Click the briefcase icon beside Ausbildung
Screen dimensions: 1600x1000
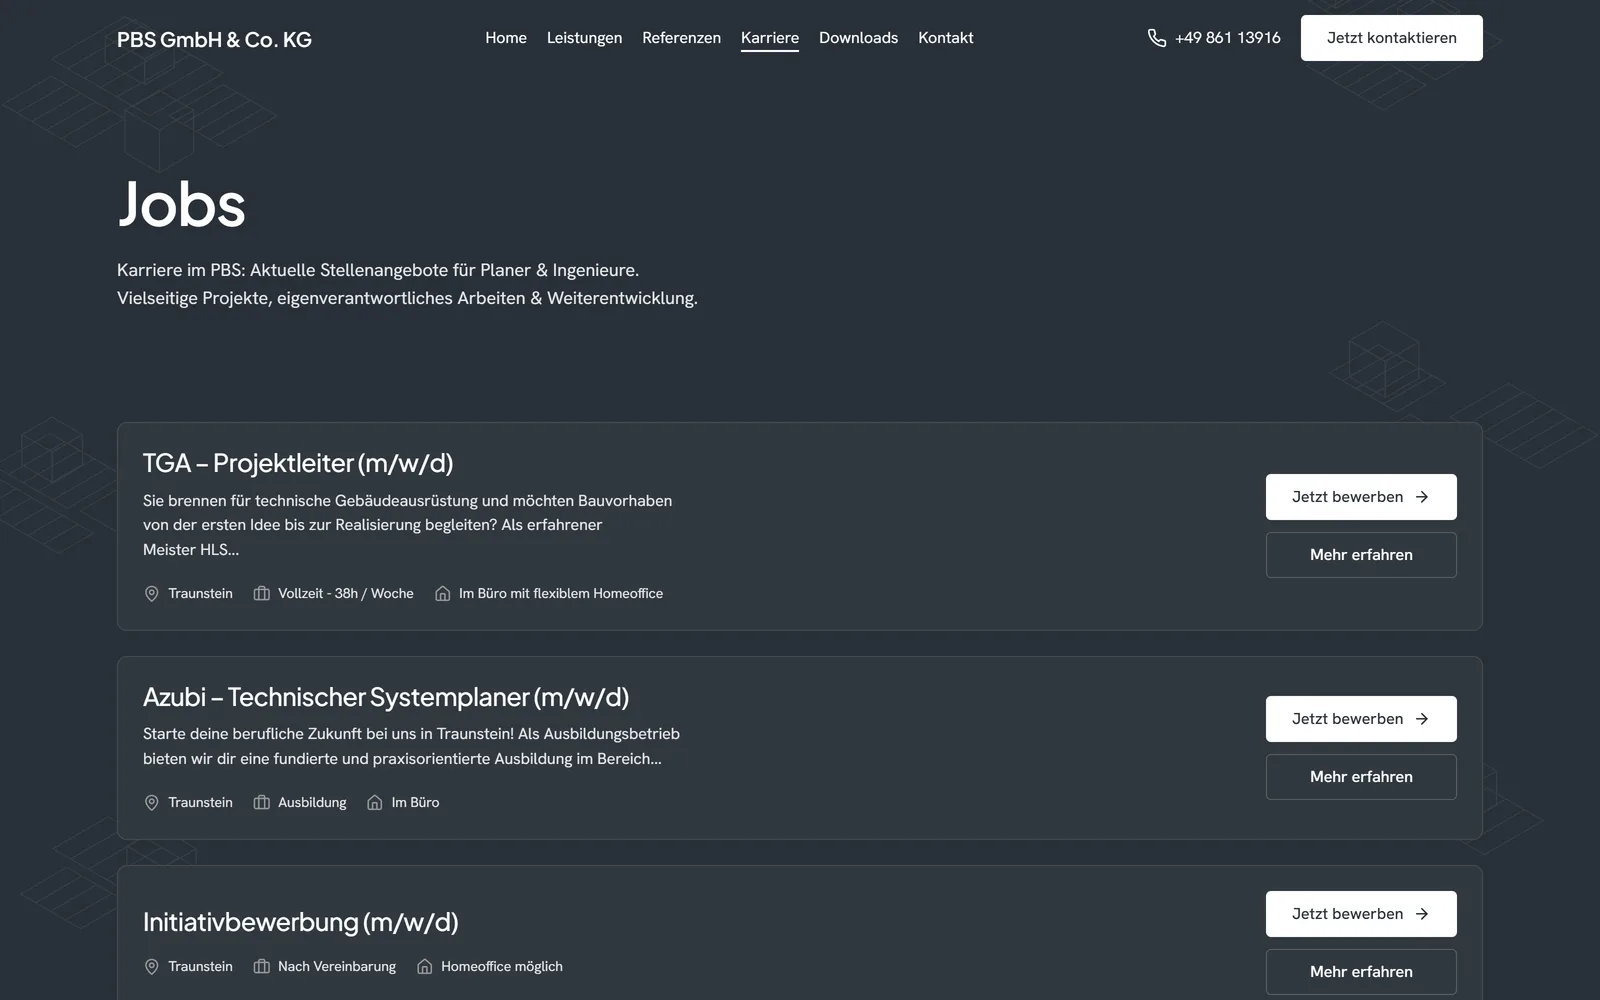click(x=262, y=803)
